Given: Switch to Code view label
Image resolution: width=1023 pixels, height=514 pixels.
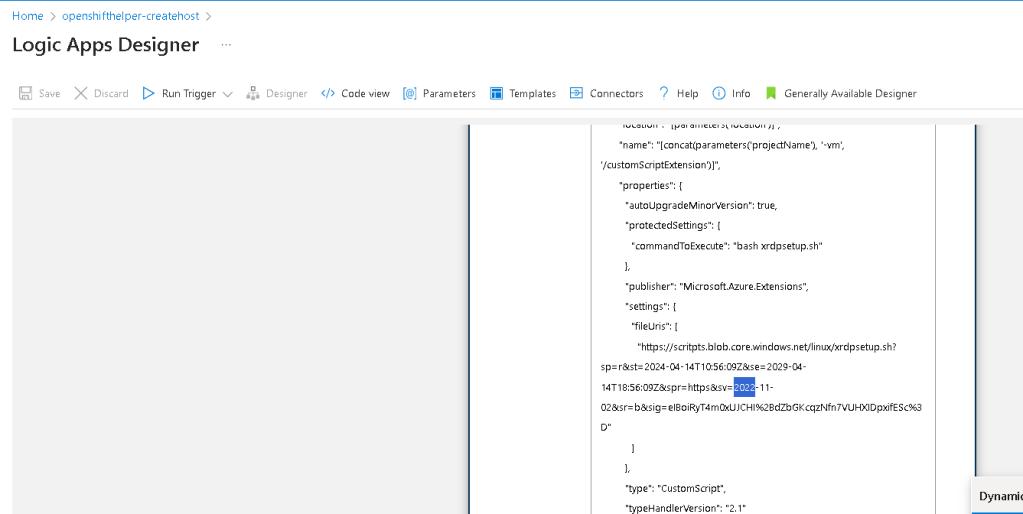Looking at the screenshot, I should (x=365, y=93).
